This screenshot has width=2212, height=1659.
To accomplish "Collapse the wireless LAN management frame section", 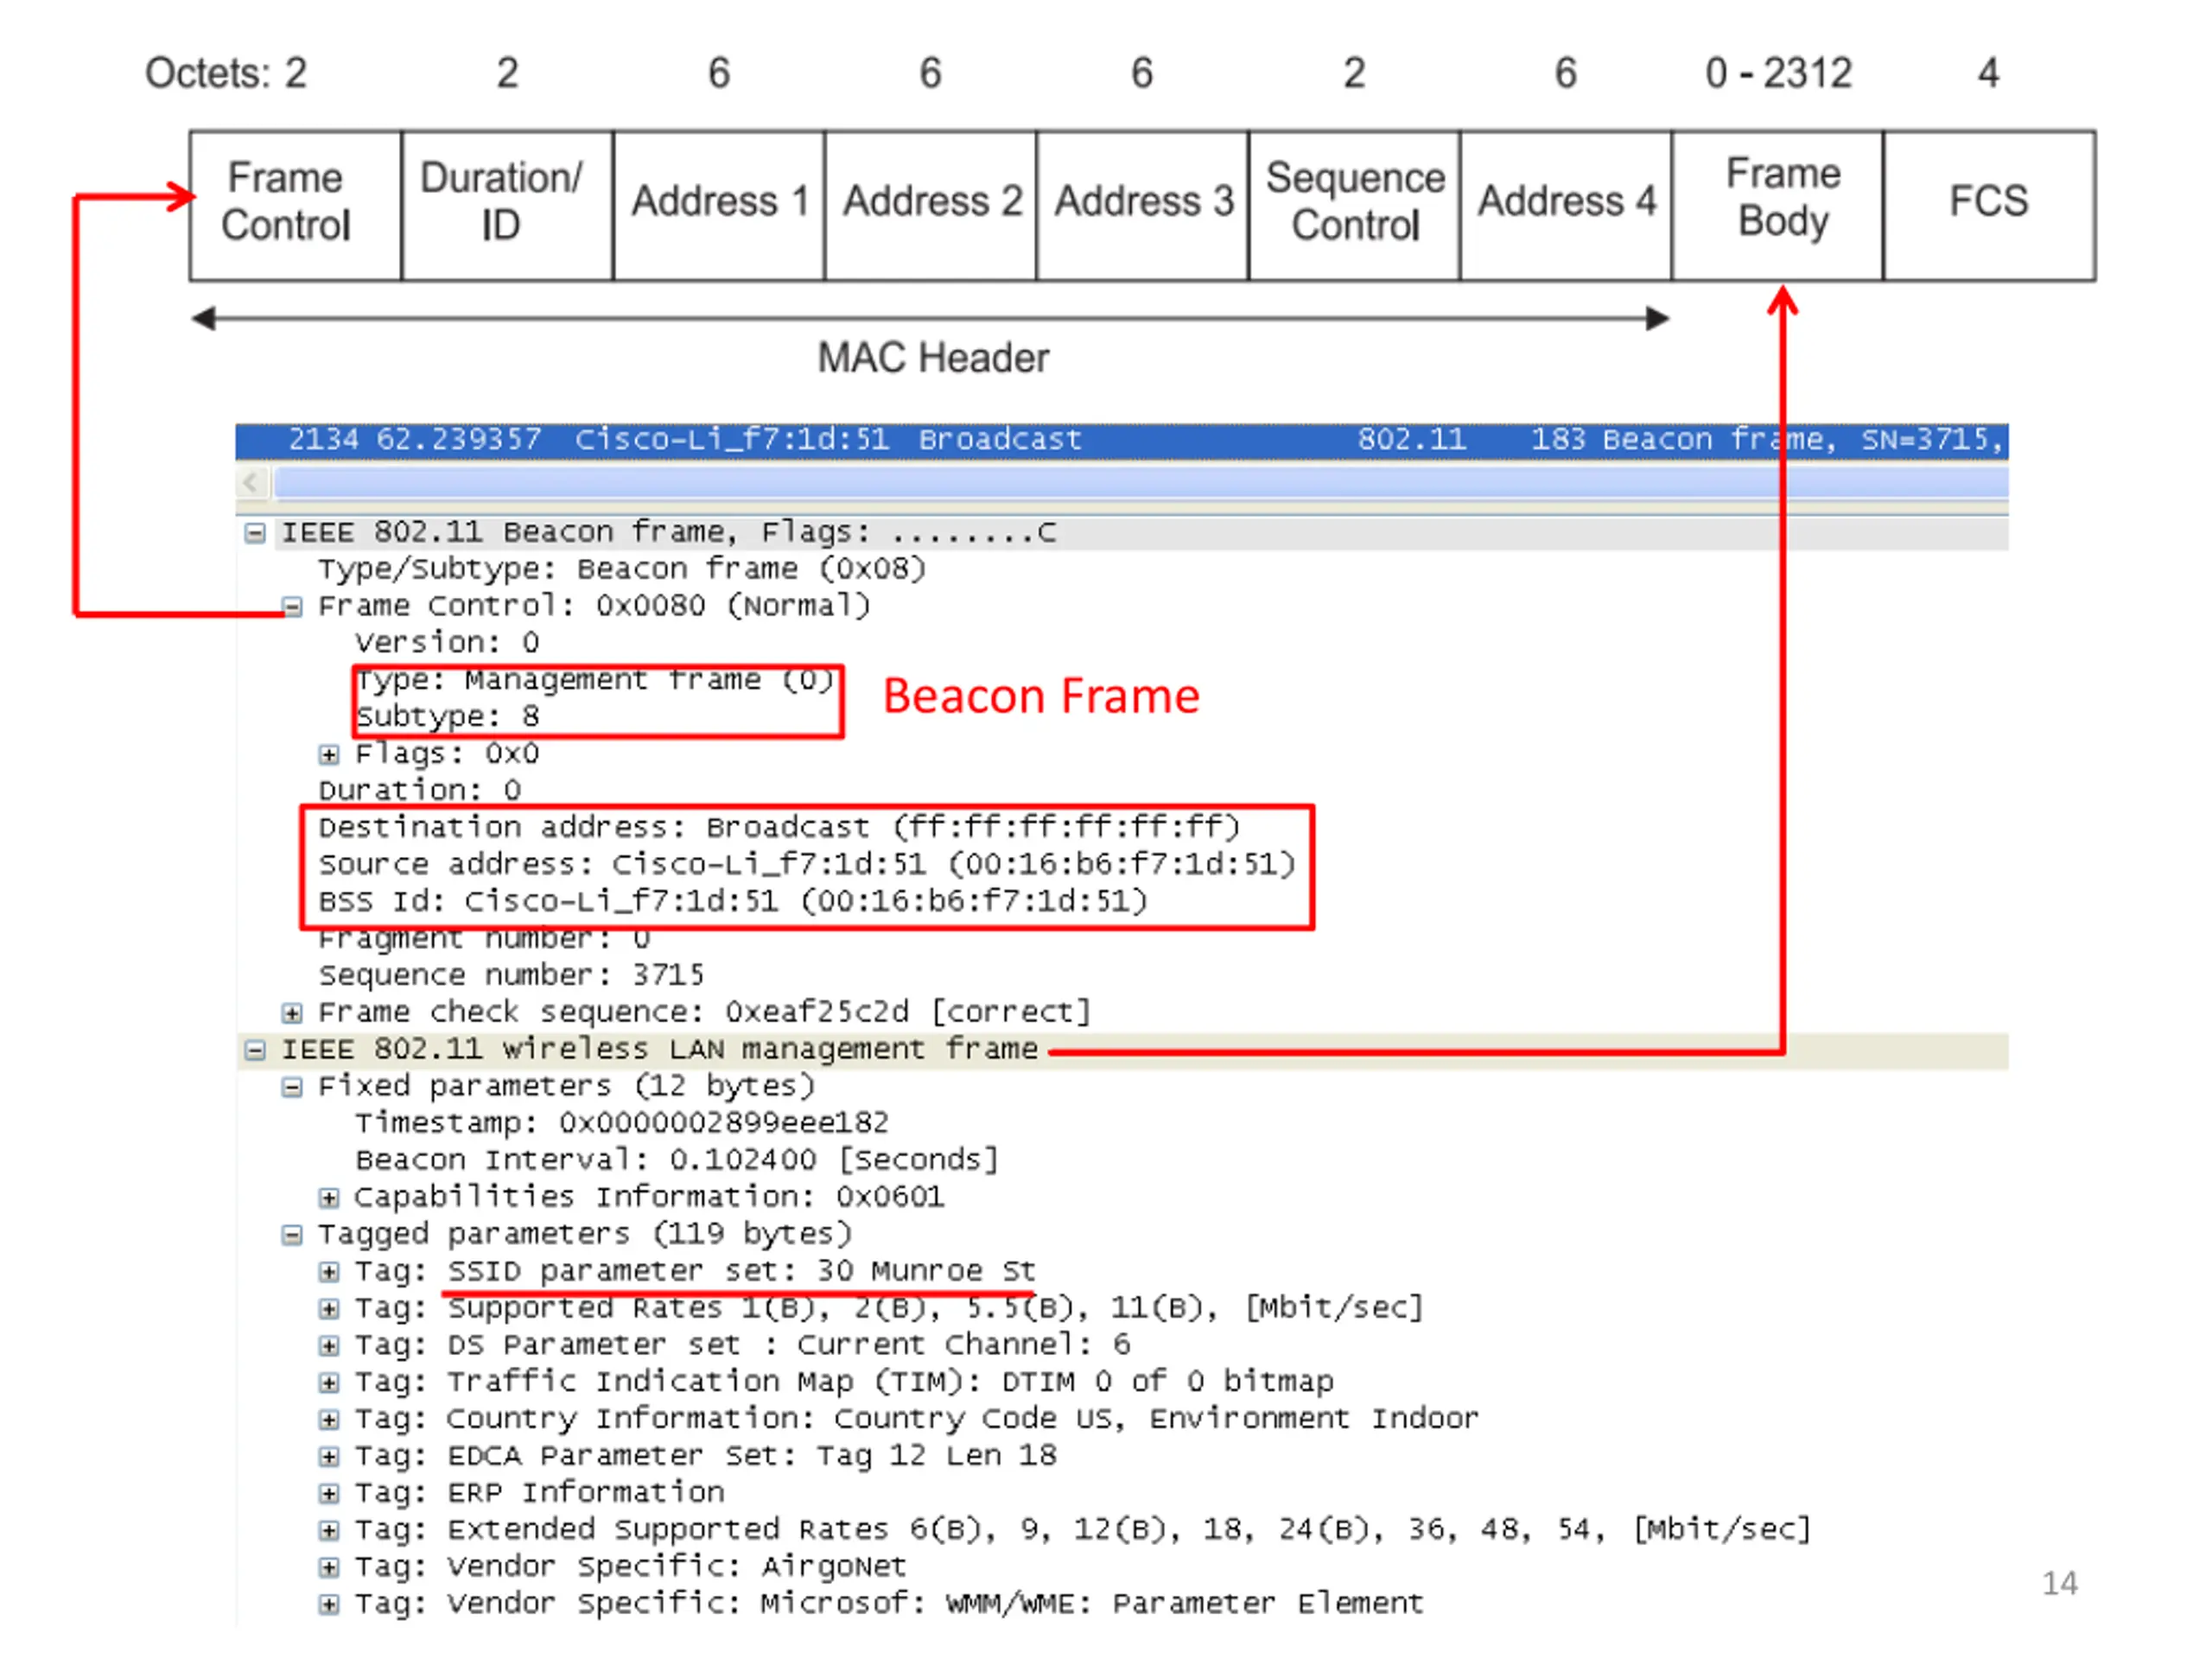I will point(255,1051).
